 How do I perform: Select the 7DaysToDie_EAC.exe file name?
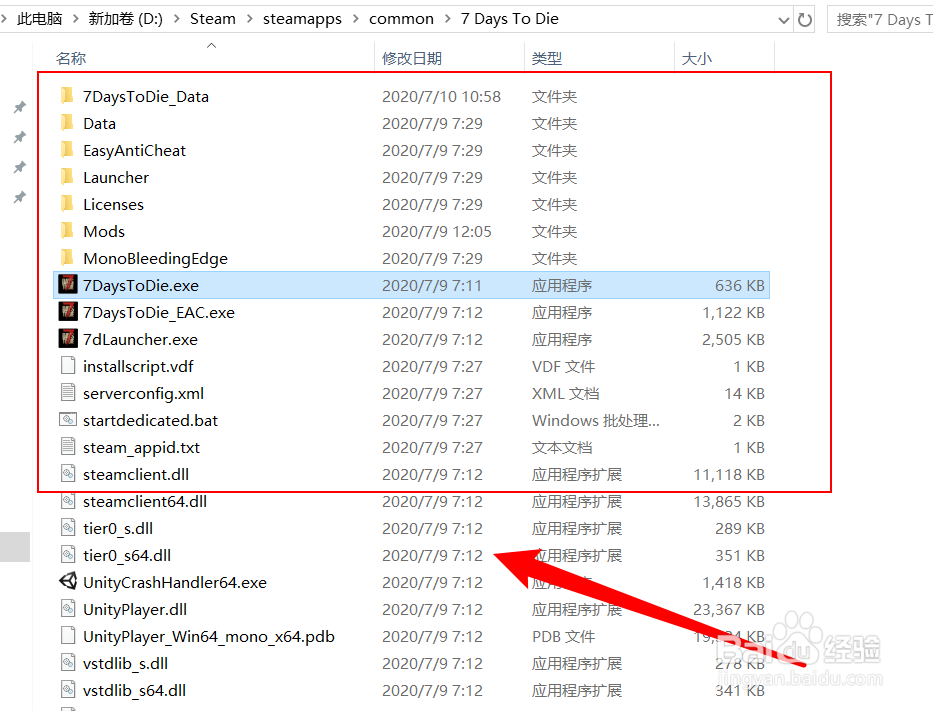point(159,312)
